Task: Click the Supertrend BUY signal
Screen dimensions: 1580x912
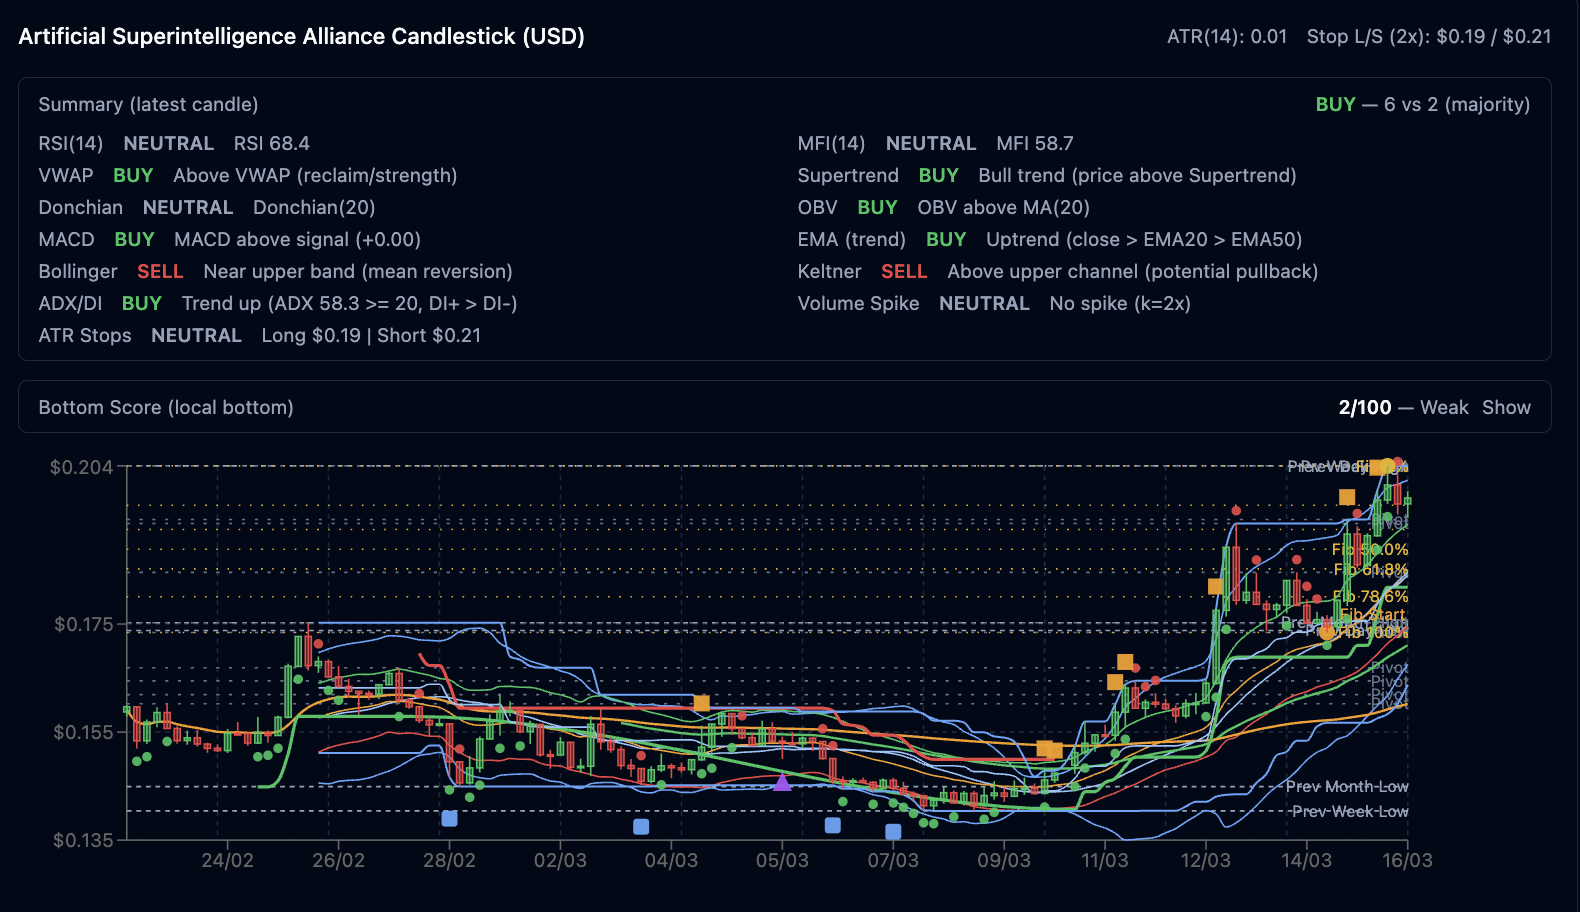Action: [x=938, y=175]
